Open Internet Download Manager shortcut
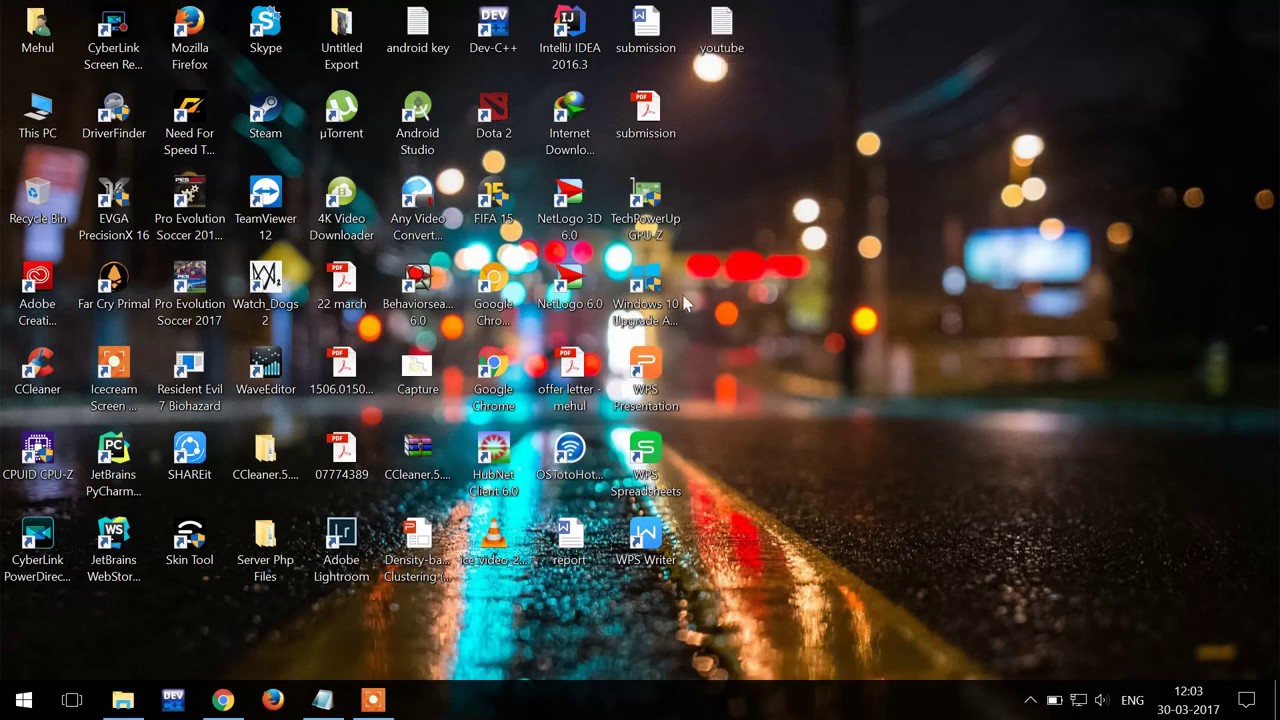This screenshot has height=720, width=1280. pos(569,124)
